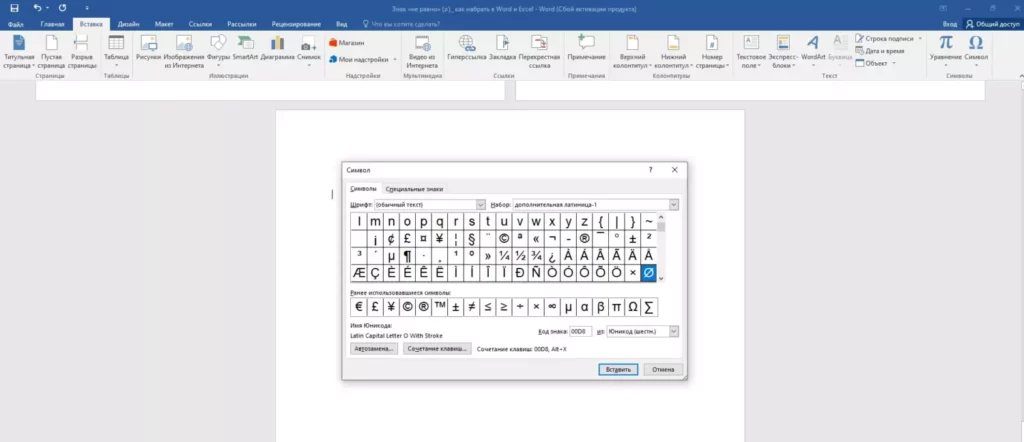This screenshot has width=1024, height=442.
Task: Open Верхний колонтитул header options
Action: pyautogui.click(x=632, y=52)
